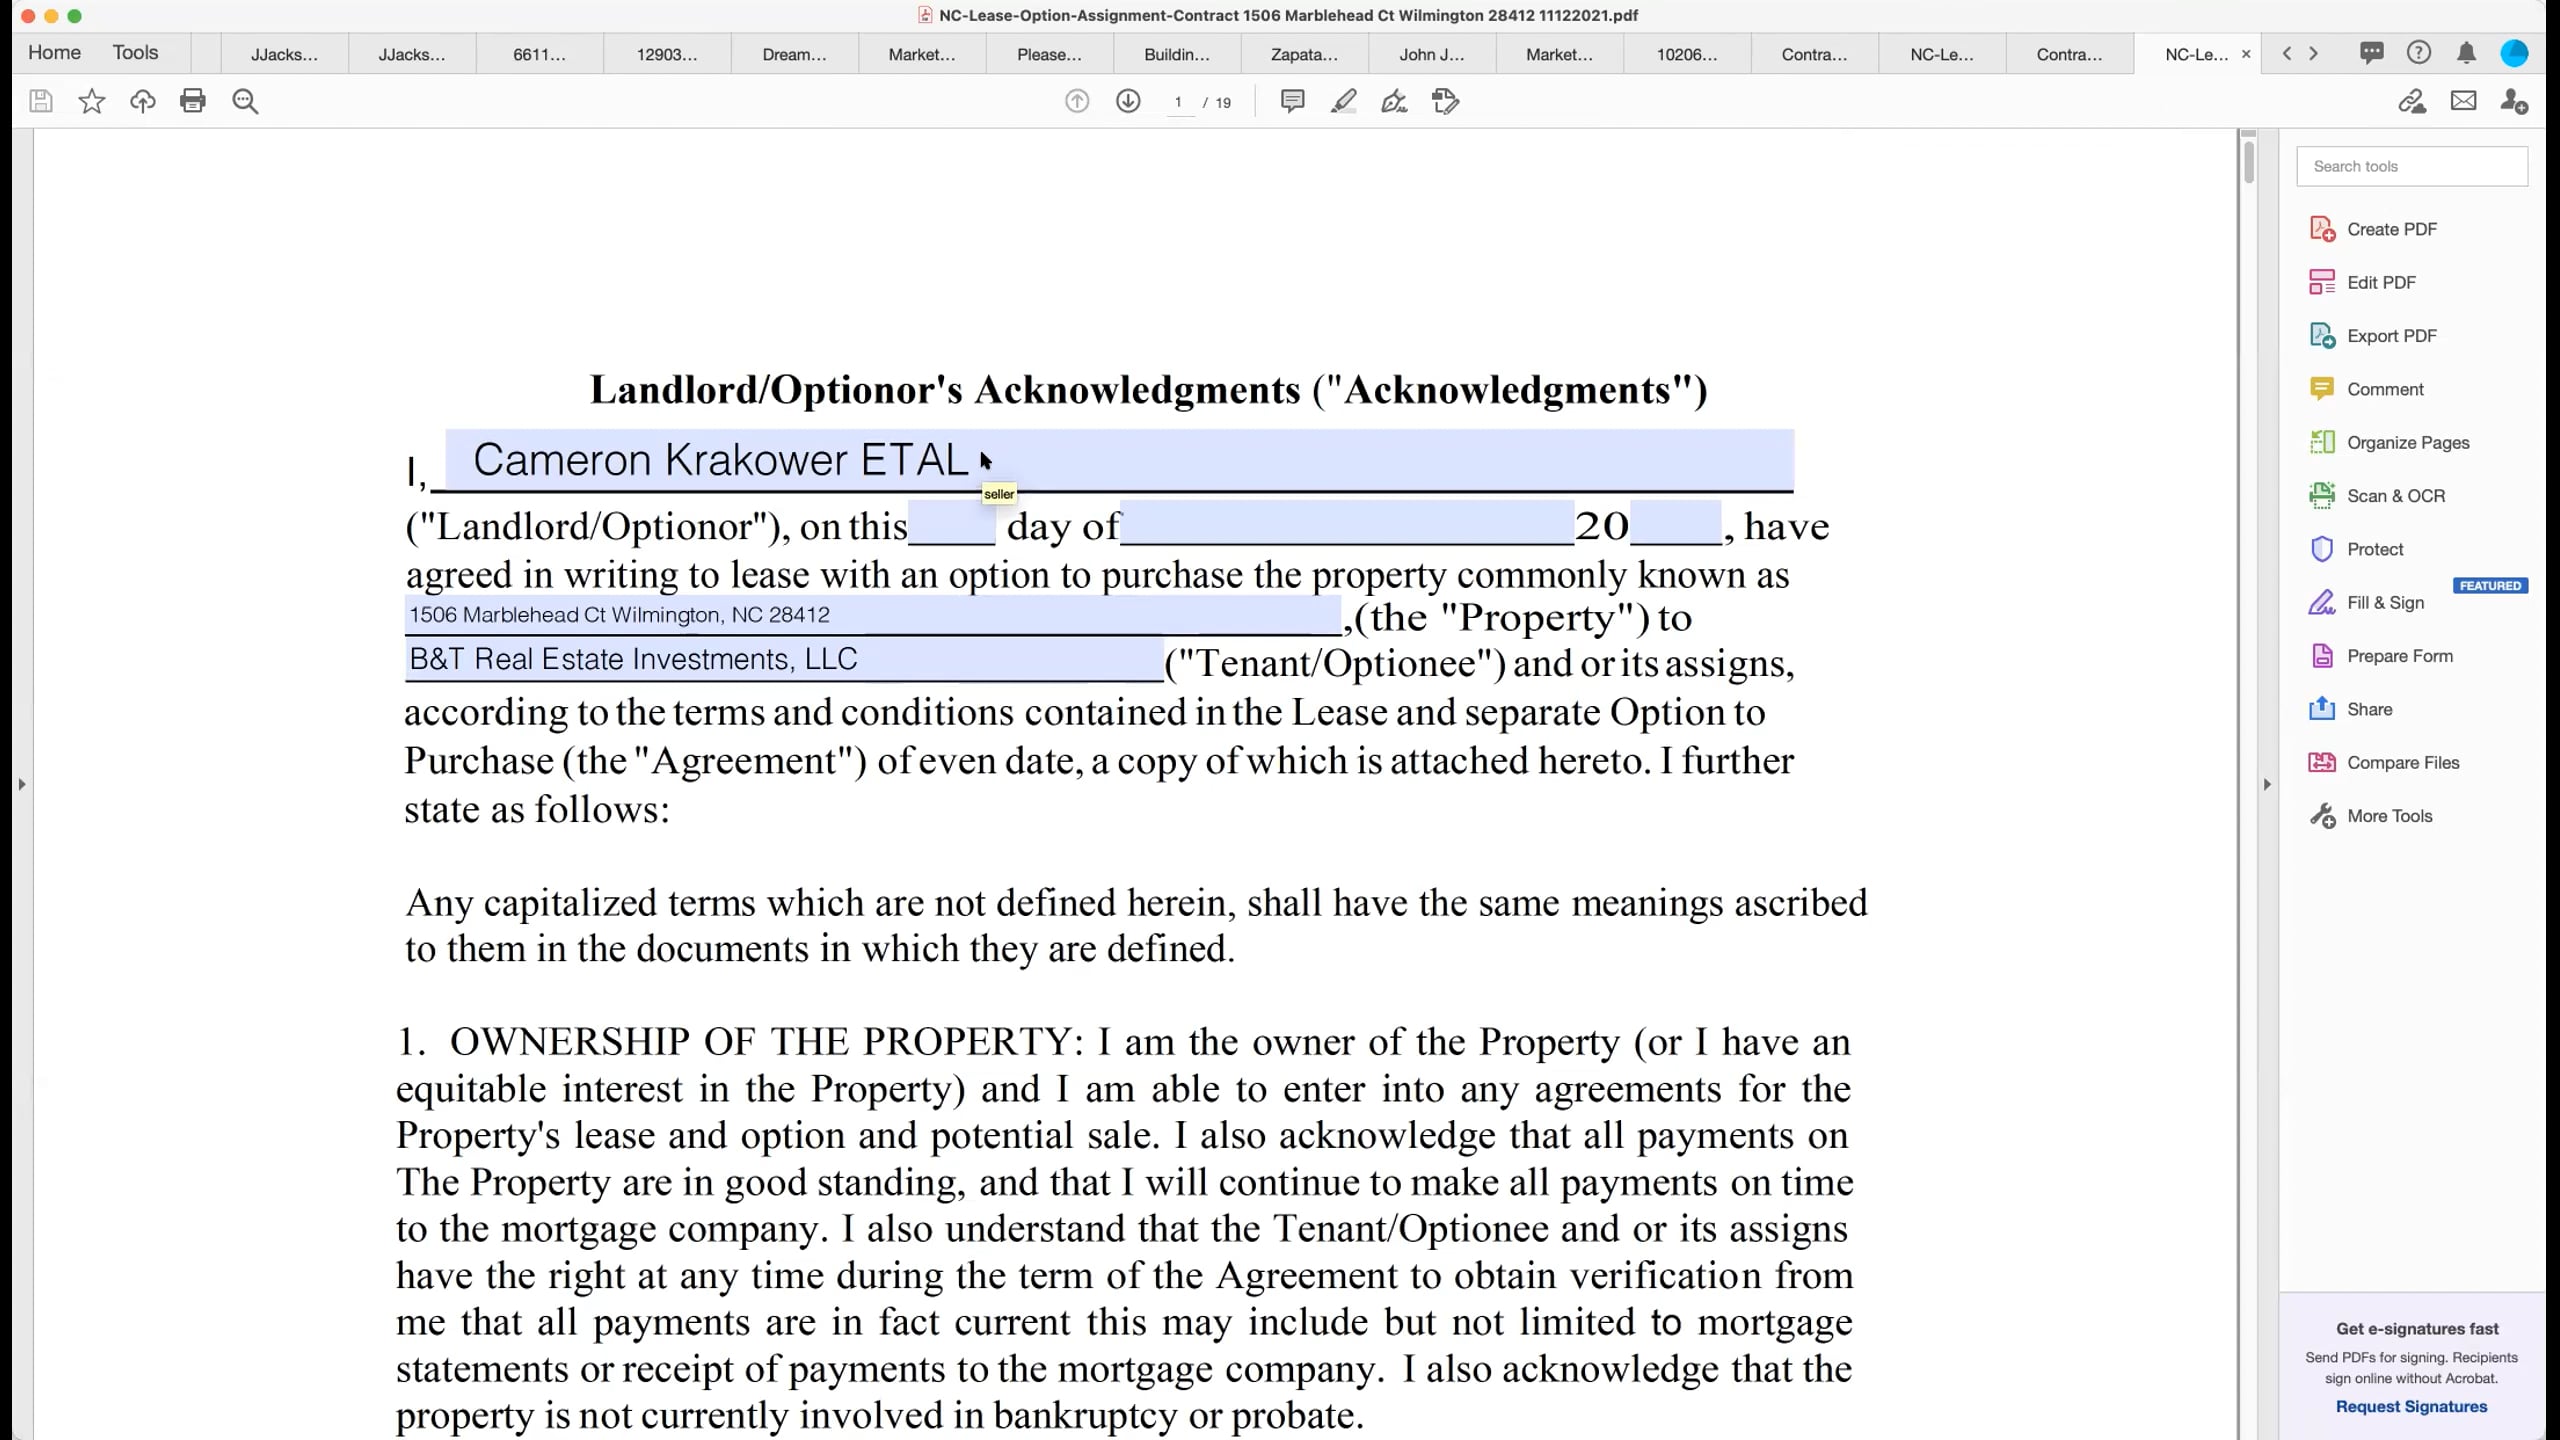This screenshot has width=2560, height=1440.
Task: Star this file as favorite
Action: (92, 101)
